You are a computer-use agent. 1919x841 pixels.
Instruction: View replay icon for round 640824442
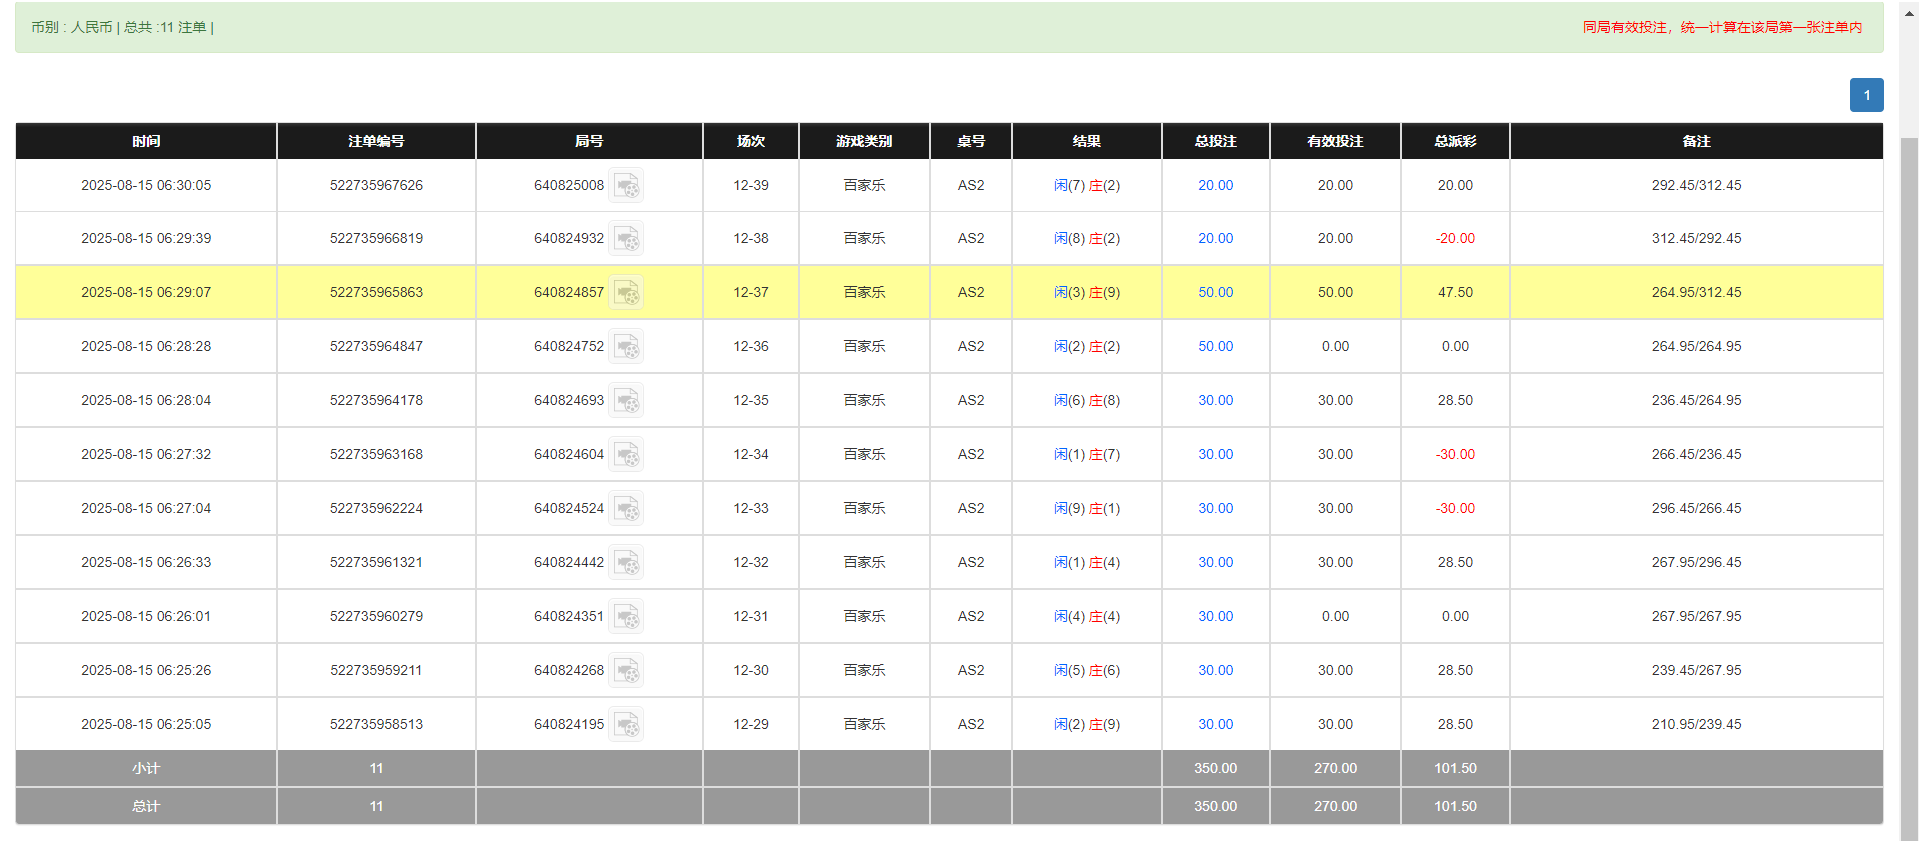[x=626, y=563]
